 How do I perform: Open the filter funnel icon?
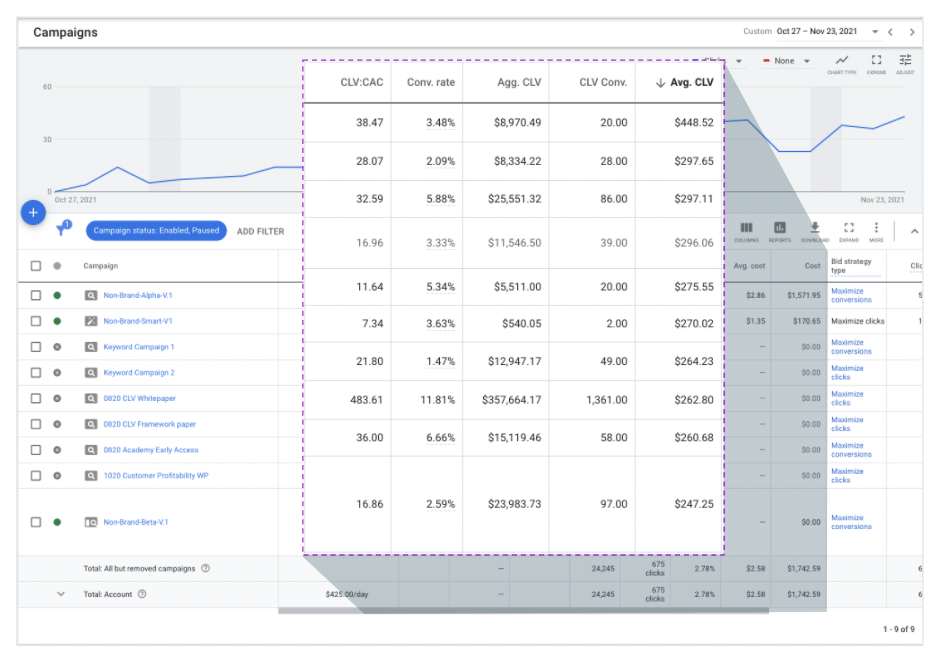tap(63, 228)
